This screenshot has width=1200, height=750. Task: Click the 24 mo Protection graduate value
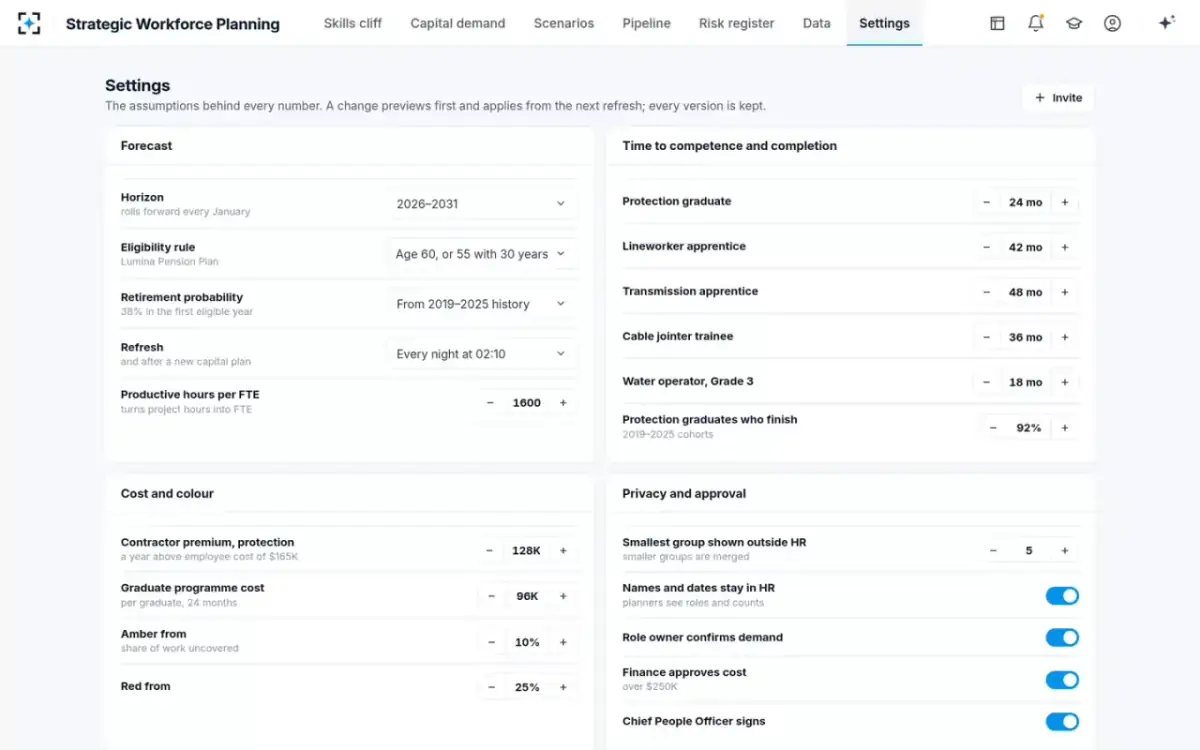1026,202
